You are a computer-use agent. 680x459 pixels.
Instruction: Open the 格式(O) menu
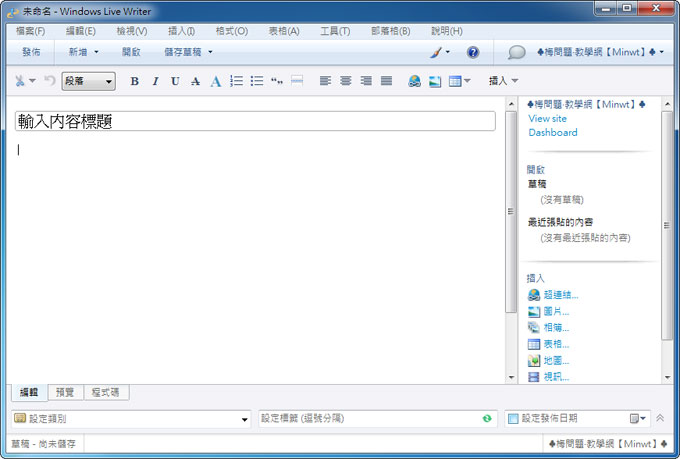(232, 31)
